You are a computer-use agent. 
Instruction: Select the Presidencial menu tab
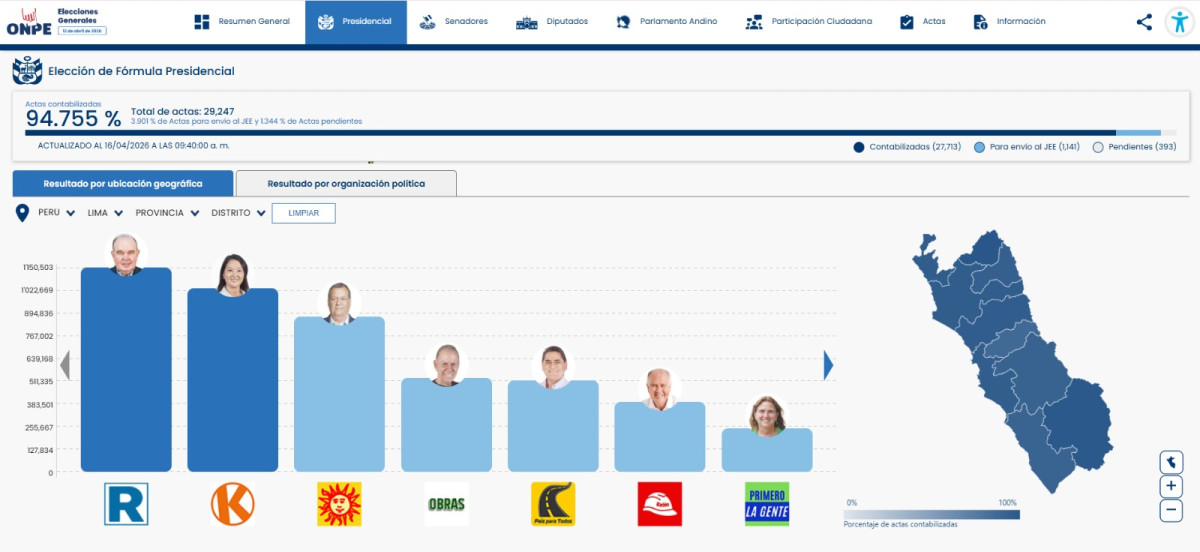tap(355, 22)
